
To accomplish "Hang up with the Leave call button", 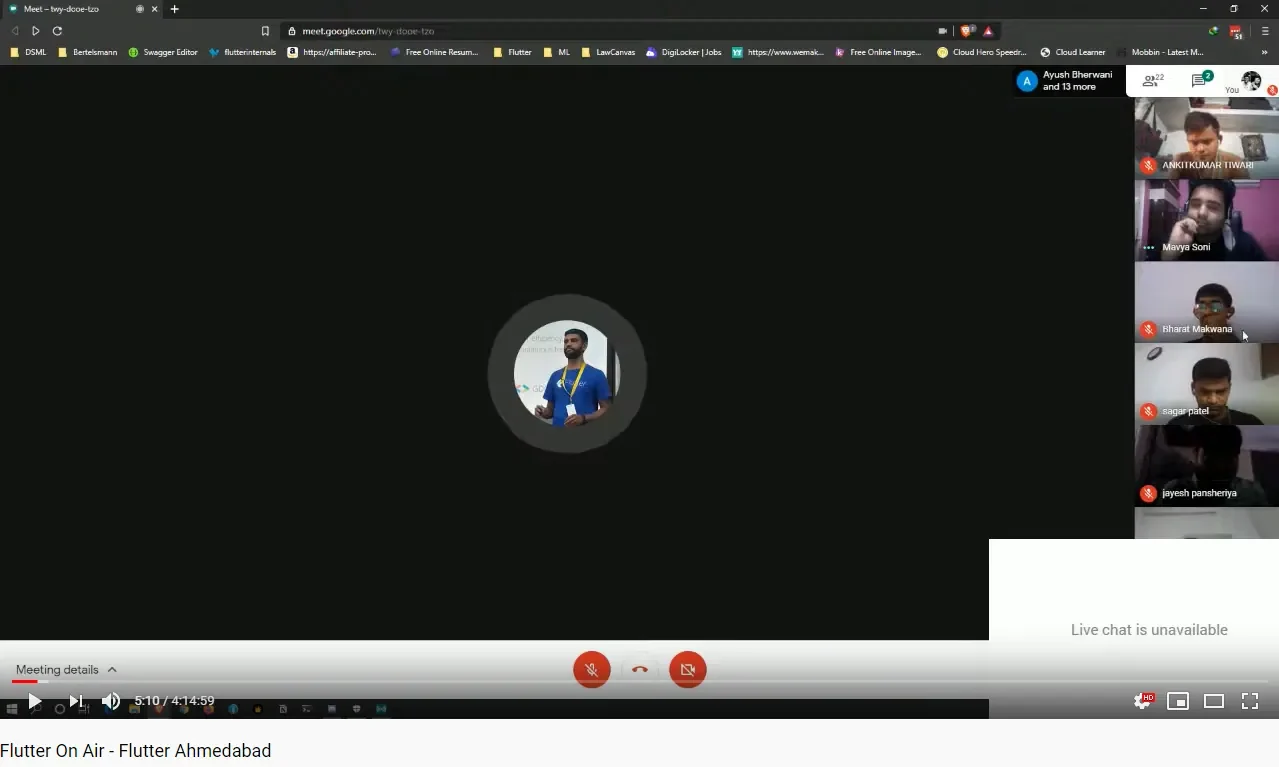I will [x=640, y=669].
